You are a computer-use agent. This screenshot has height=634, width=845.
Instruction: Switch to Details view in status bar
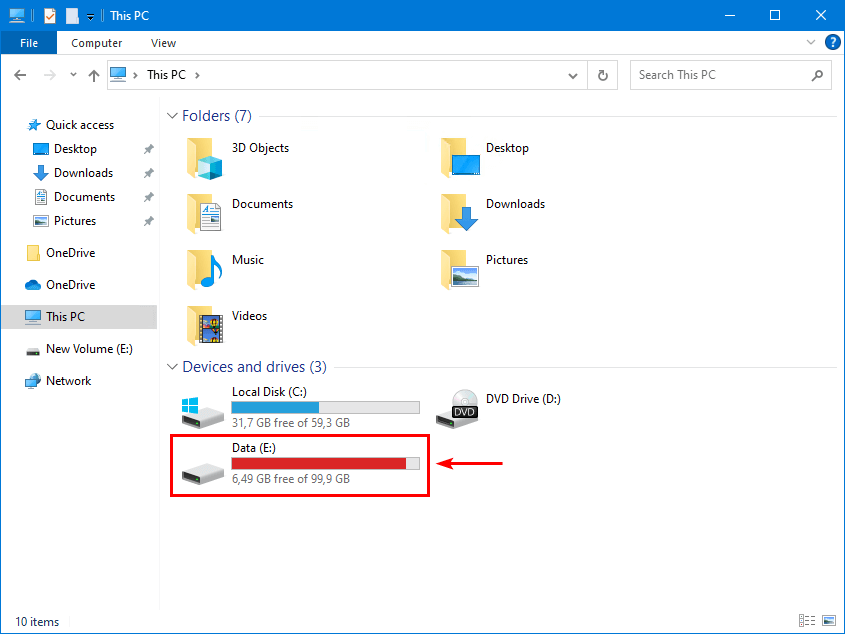pyautogui.click(x=807, y=621)
